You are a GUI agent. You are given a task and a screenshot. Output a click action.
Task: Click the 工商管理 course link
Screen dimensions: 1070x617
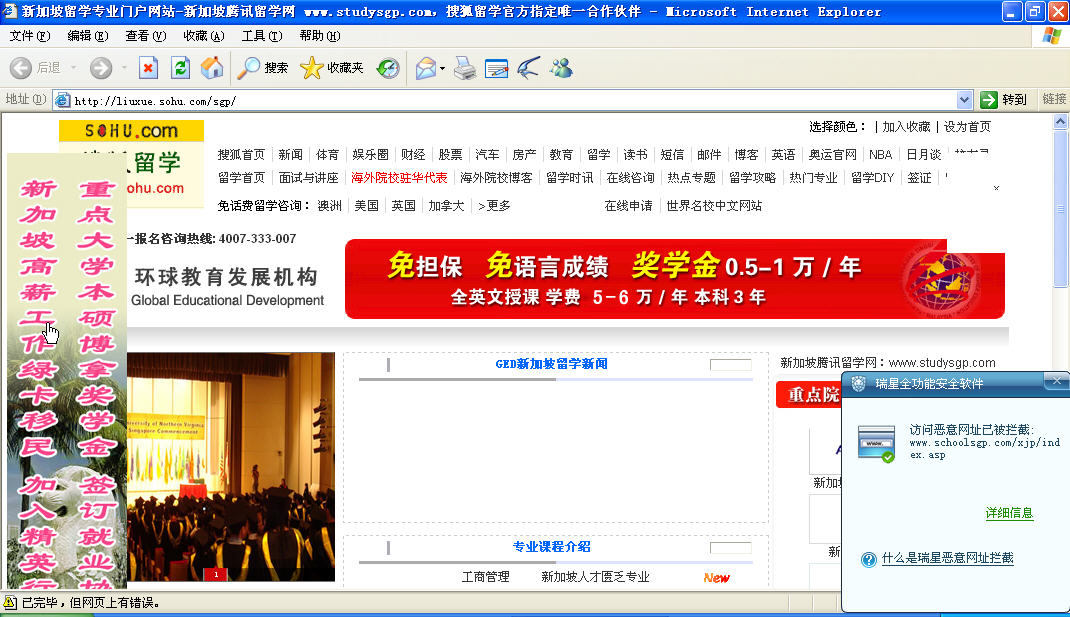tap(485, 577)
